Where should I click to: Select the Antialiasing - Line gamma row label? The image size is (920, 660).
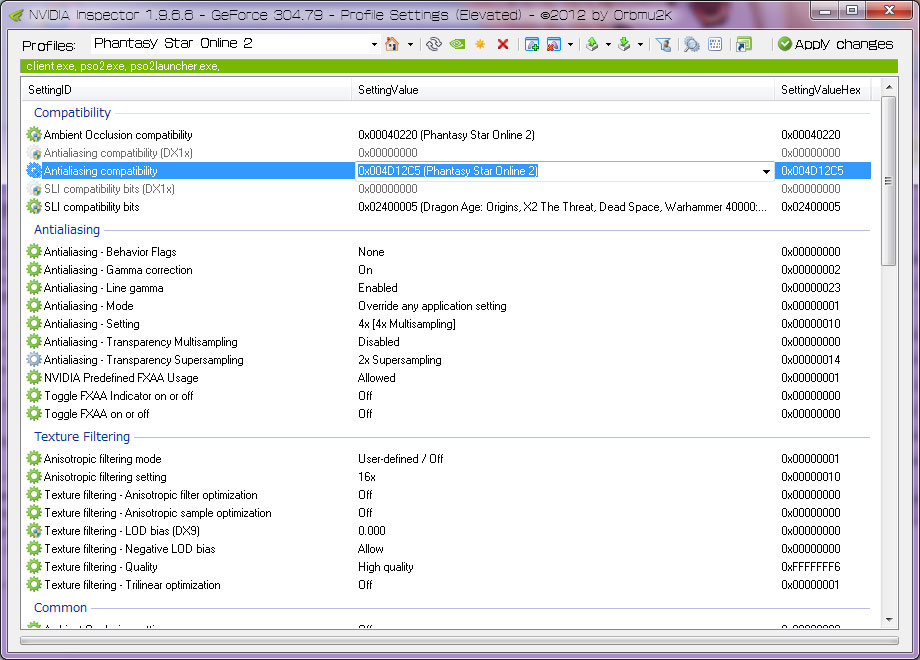[104, 287]
